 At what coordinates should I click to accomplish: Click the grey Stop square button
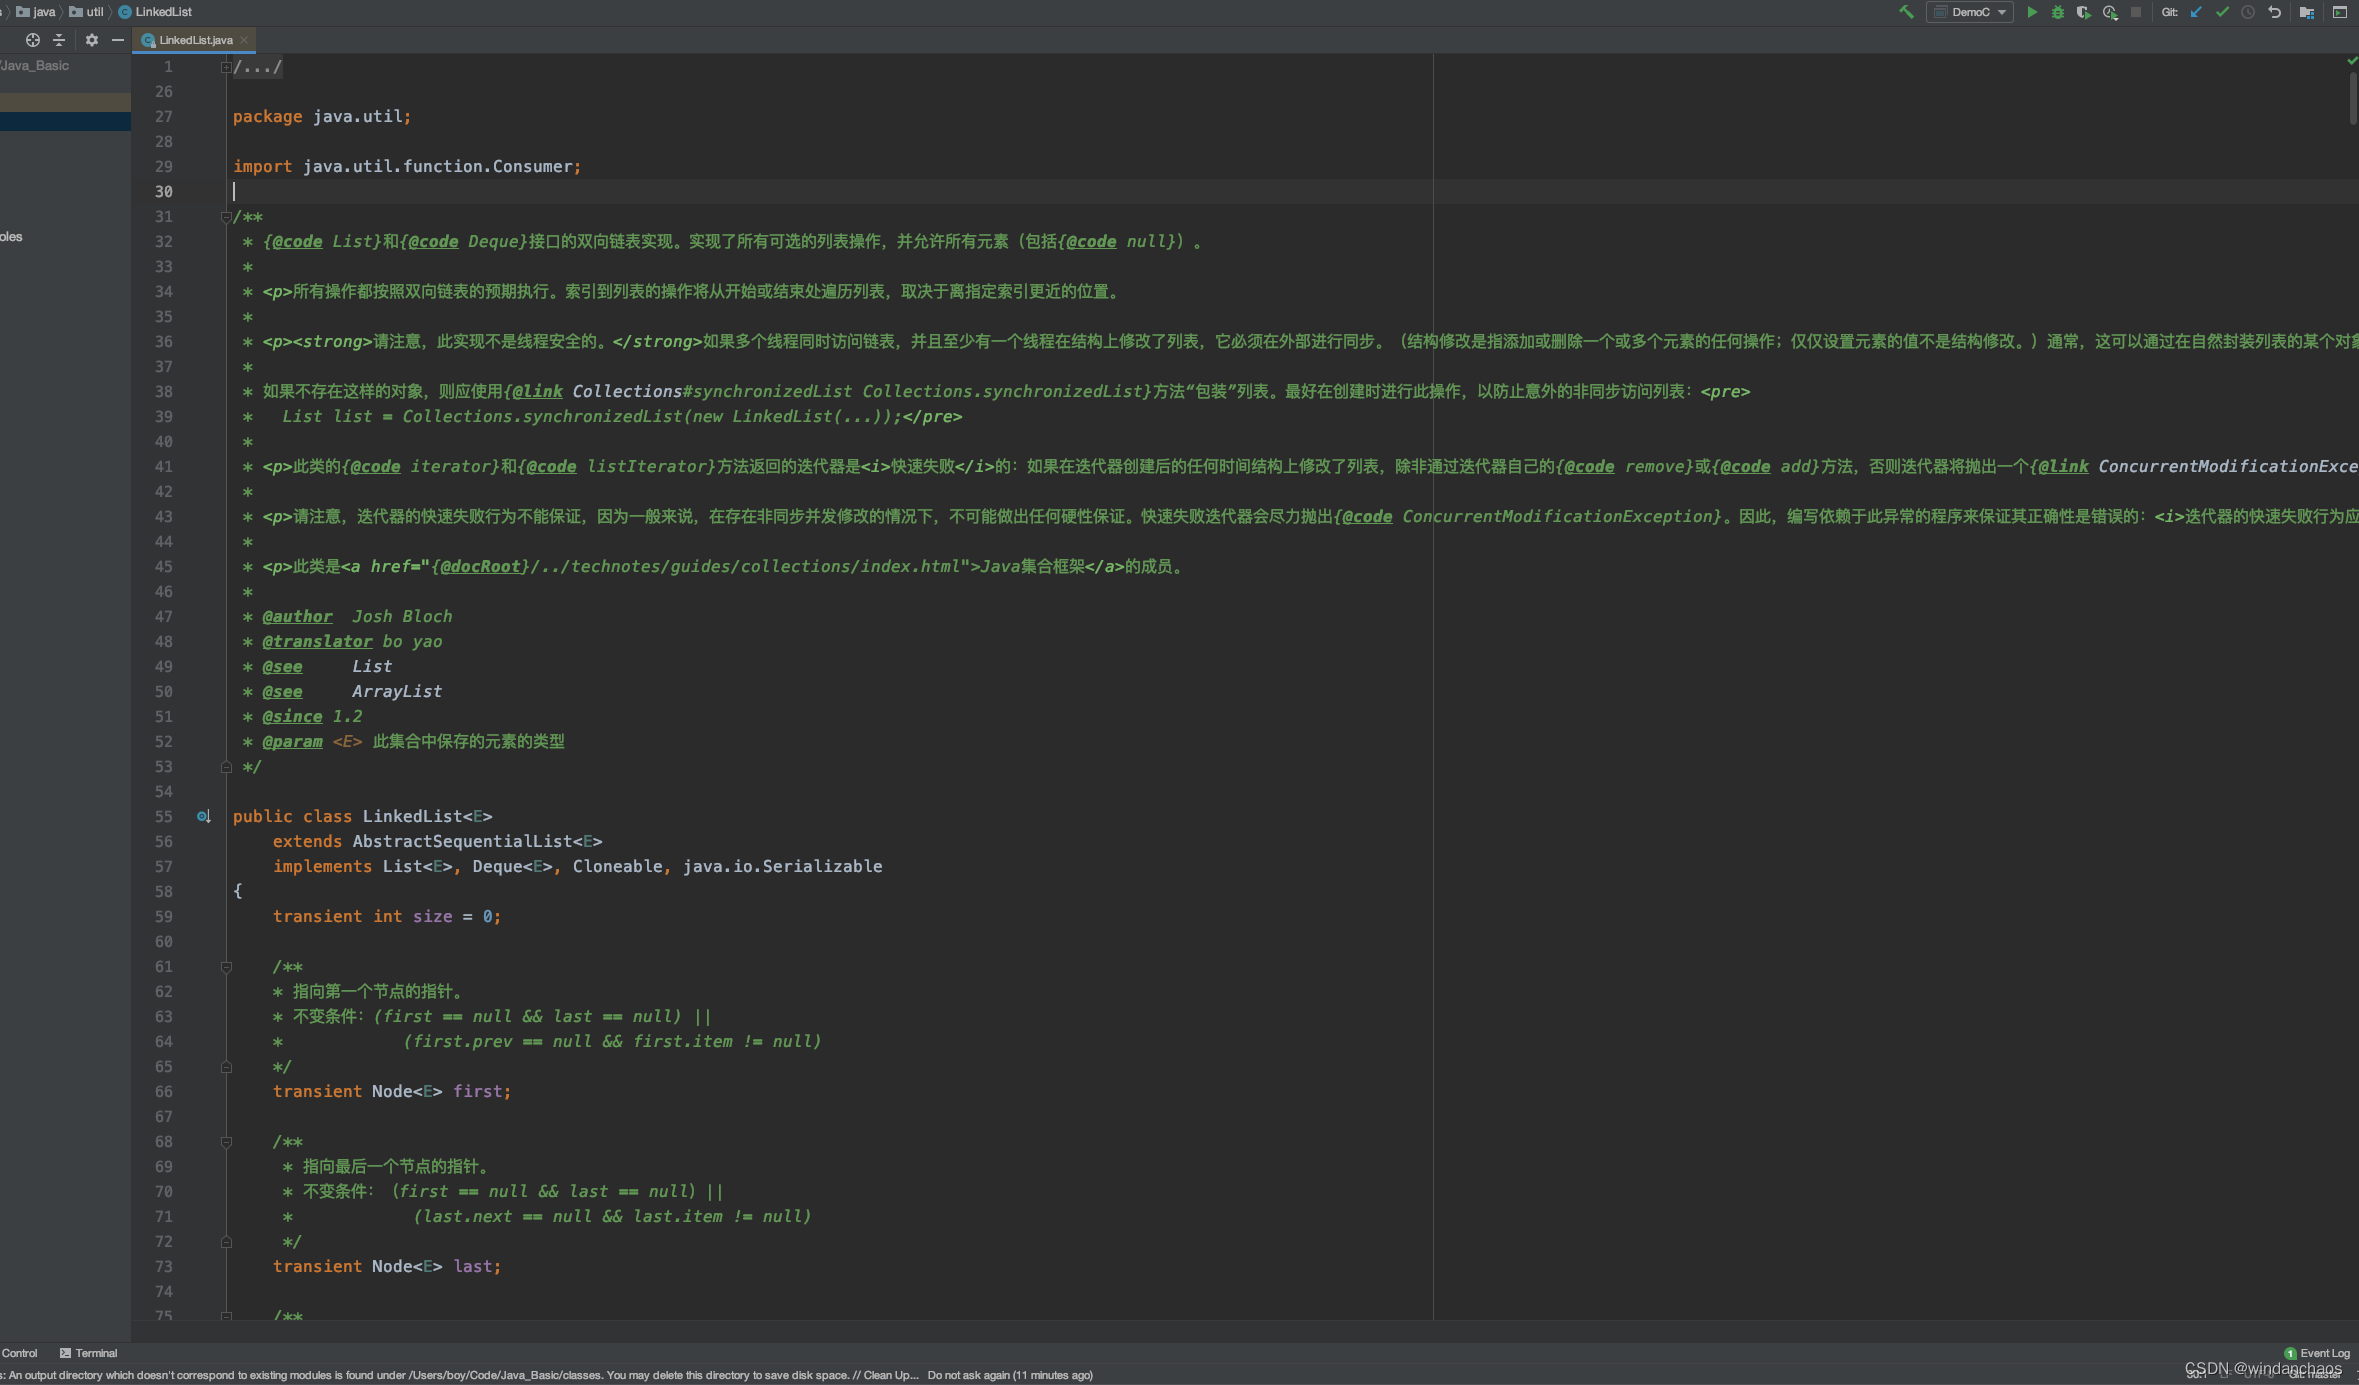tap(2136, 12)
